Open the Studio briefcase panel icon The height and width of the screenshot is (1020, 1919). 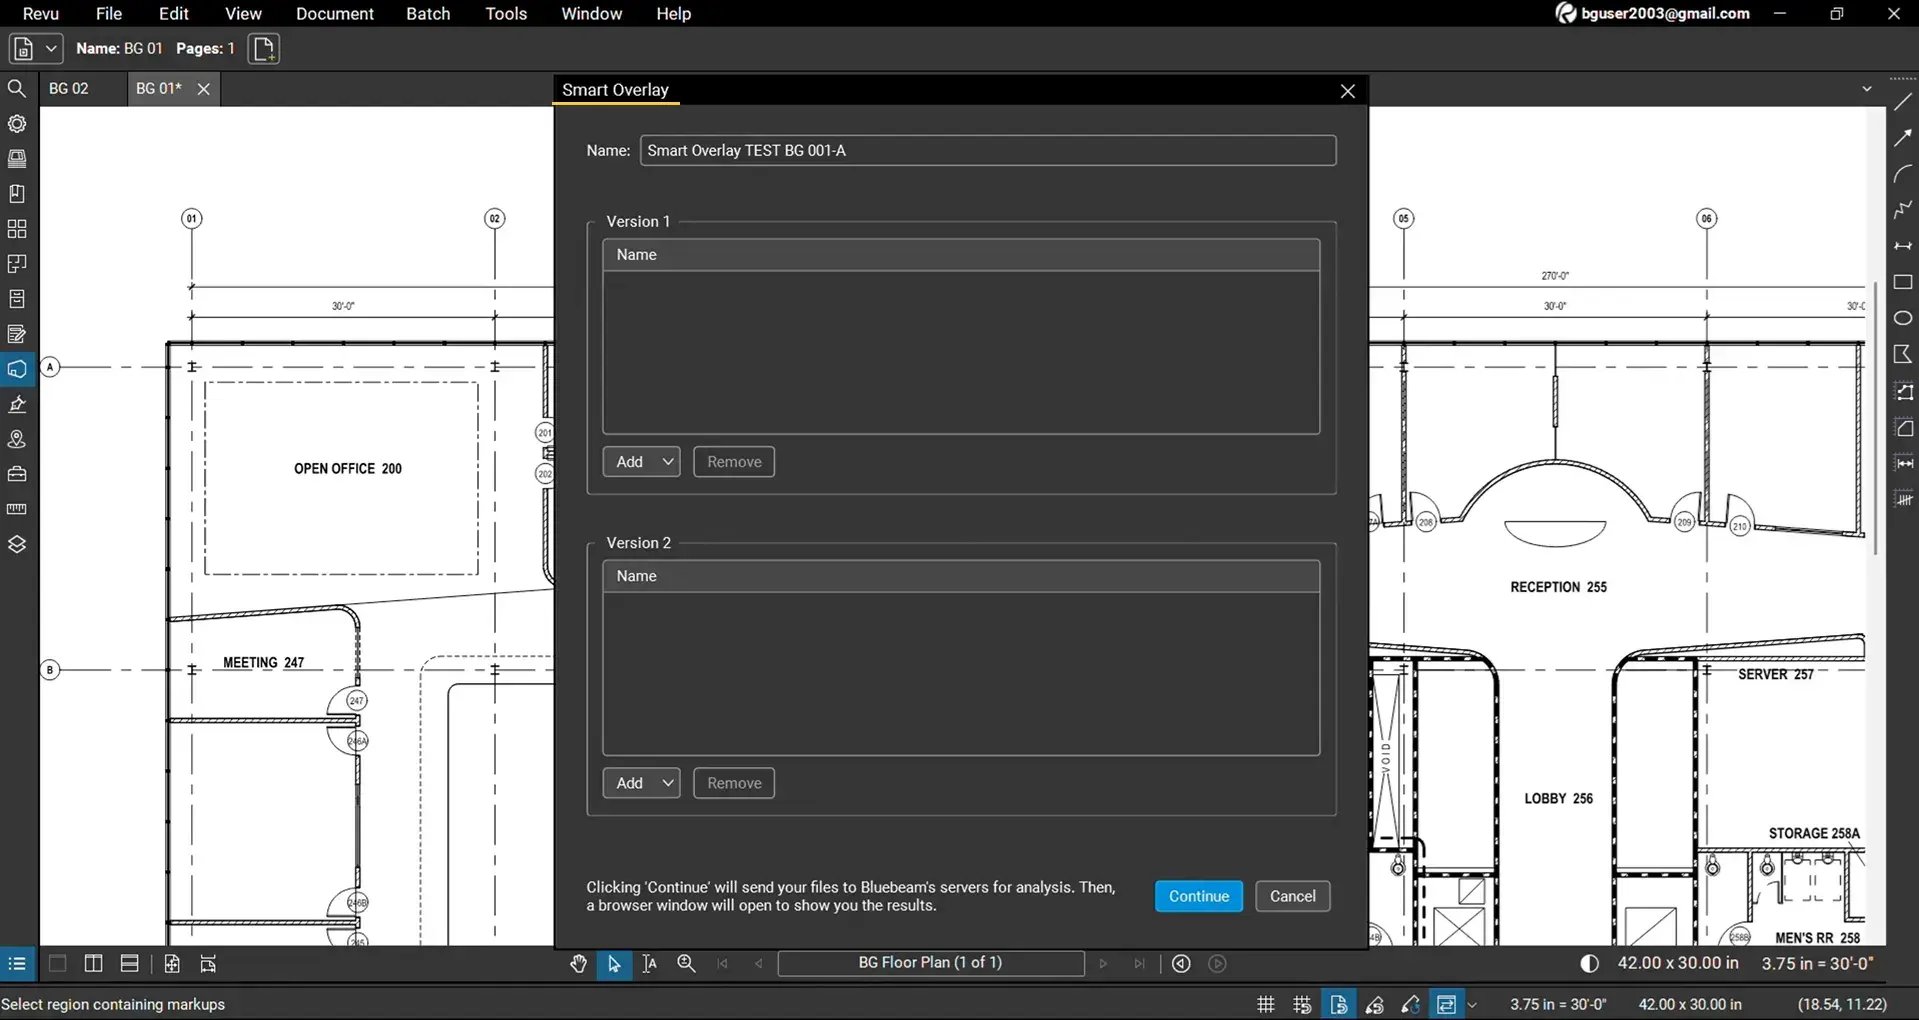17,474
